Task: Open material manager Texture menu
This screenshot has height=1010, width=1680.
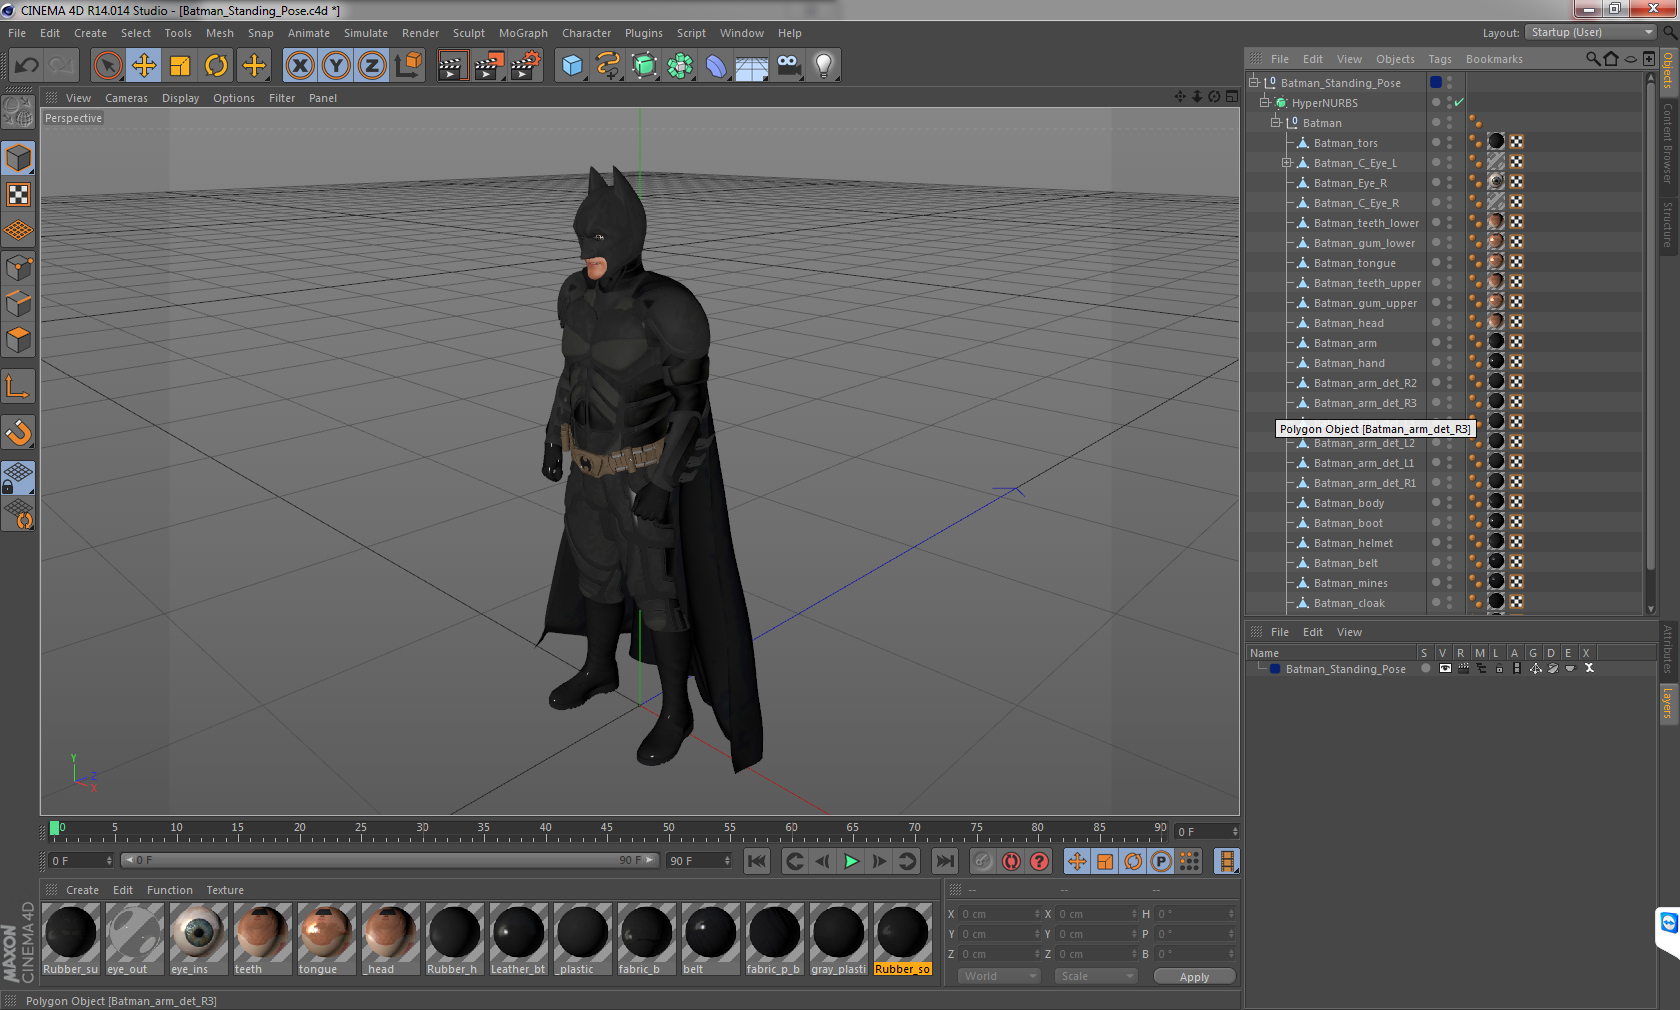Action: [225, 890]
